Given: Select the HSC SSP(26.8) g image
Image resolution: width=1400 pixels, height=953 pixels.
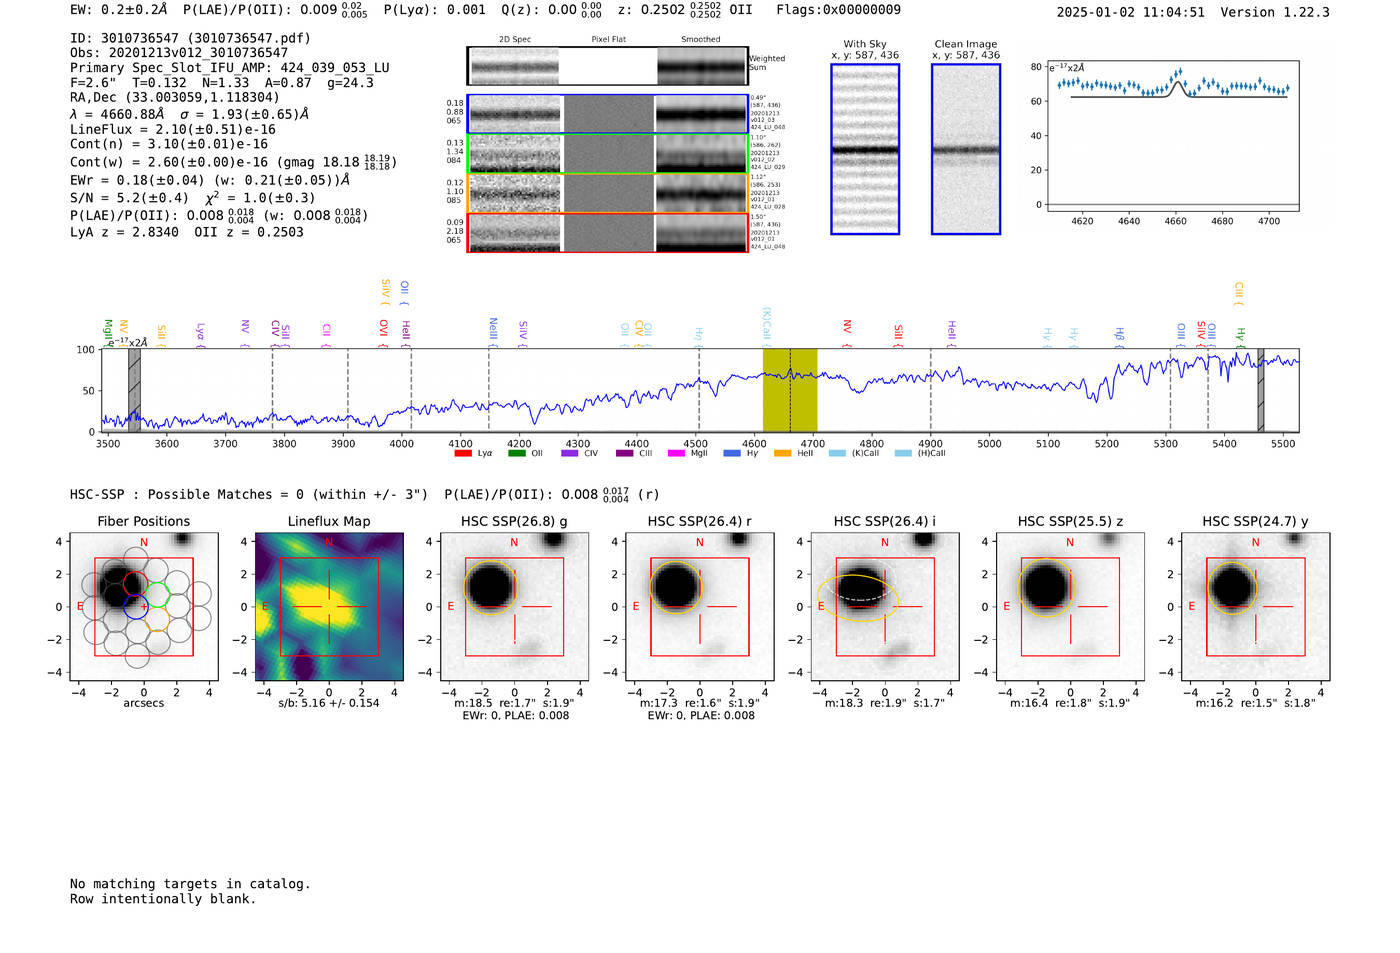Looking at the screenshot, I should (514, 606).
